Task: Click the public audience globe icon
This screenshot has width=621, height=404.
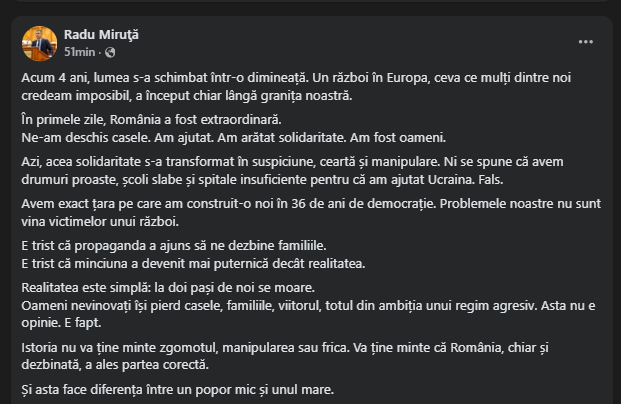Action: tap(109, 51)
